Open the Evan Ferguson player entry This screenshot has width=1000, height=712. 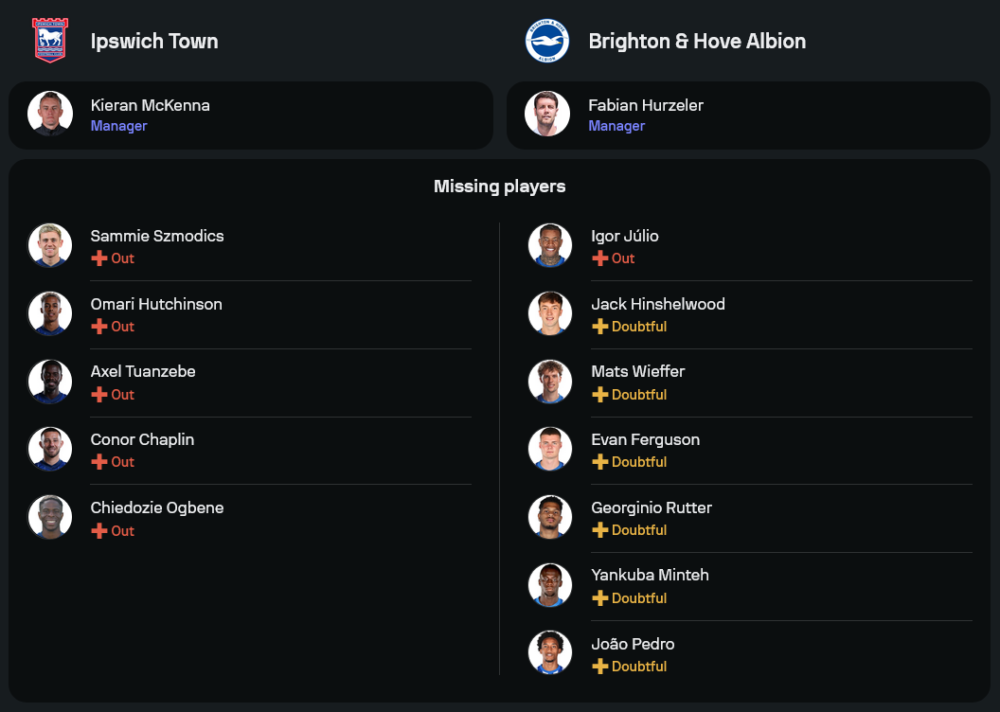point(645,439)
